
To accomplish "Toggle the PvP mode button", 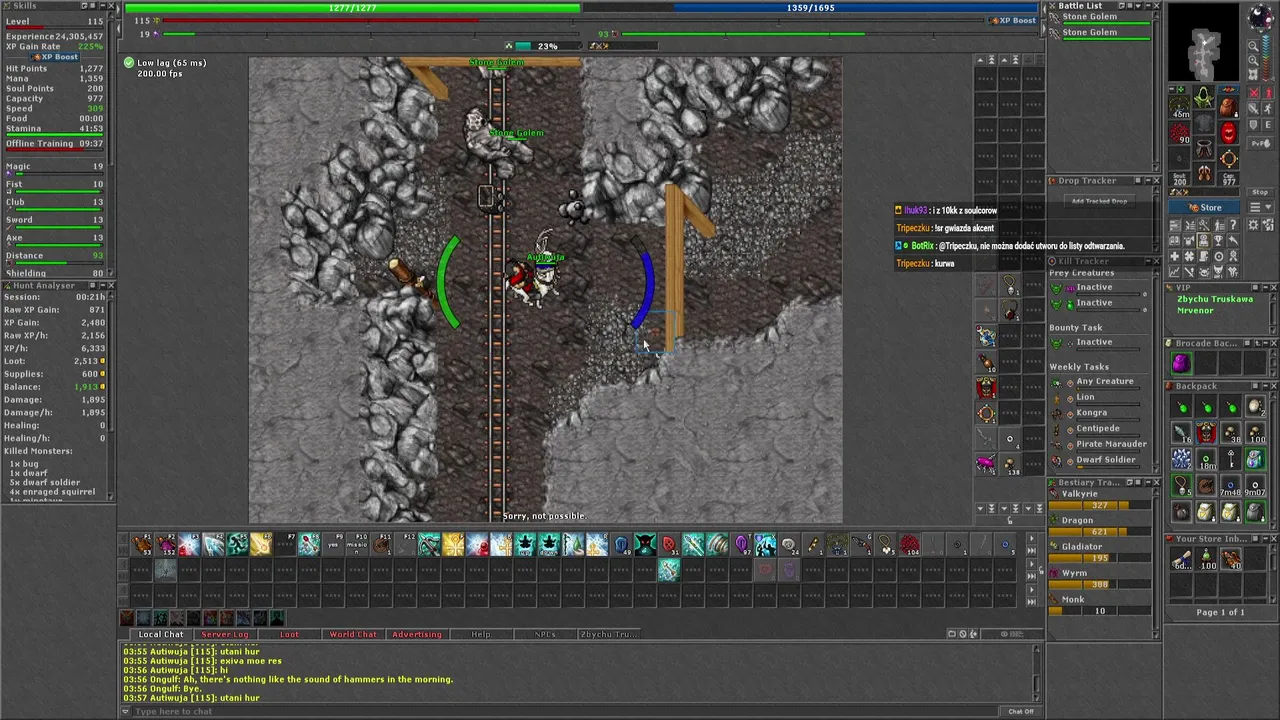I will pyautogui.click(x=1260, y=143).
